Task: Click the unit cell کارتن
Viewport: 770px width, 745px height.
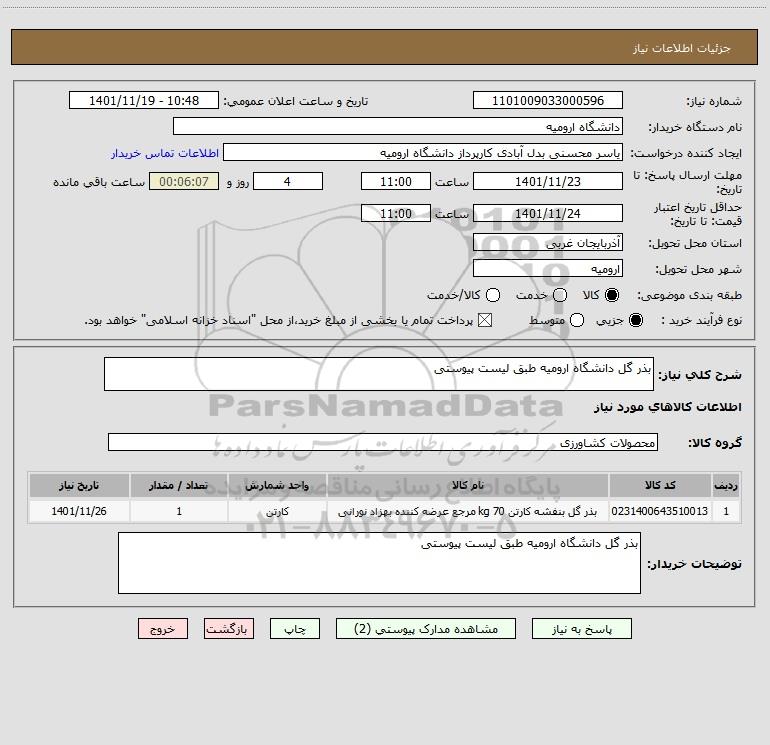Action: click(x=277, y=511)
